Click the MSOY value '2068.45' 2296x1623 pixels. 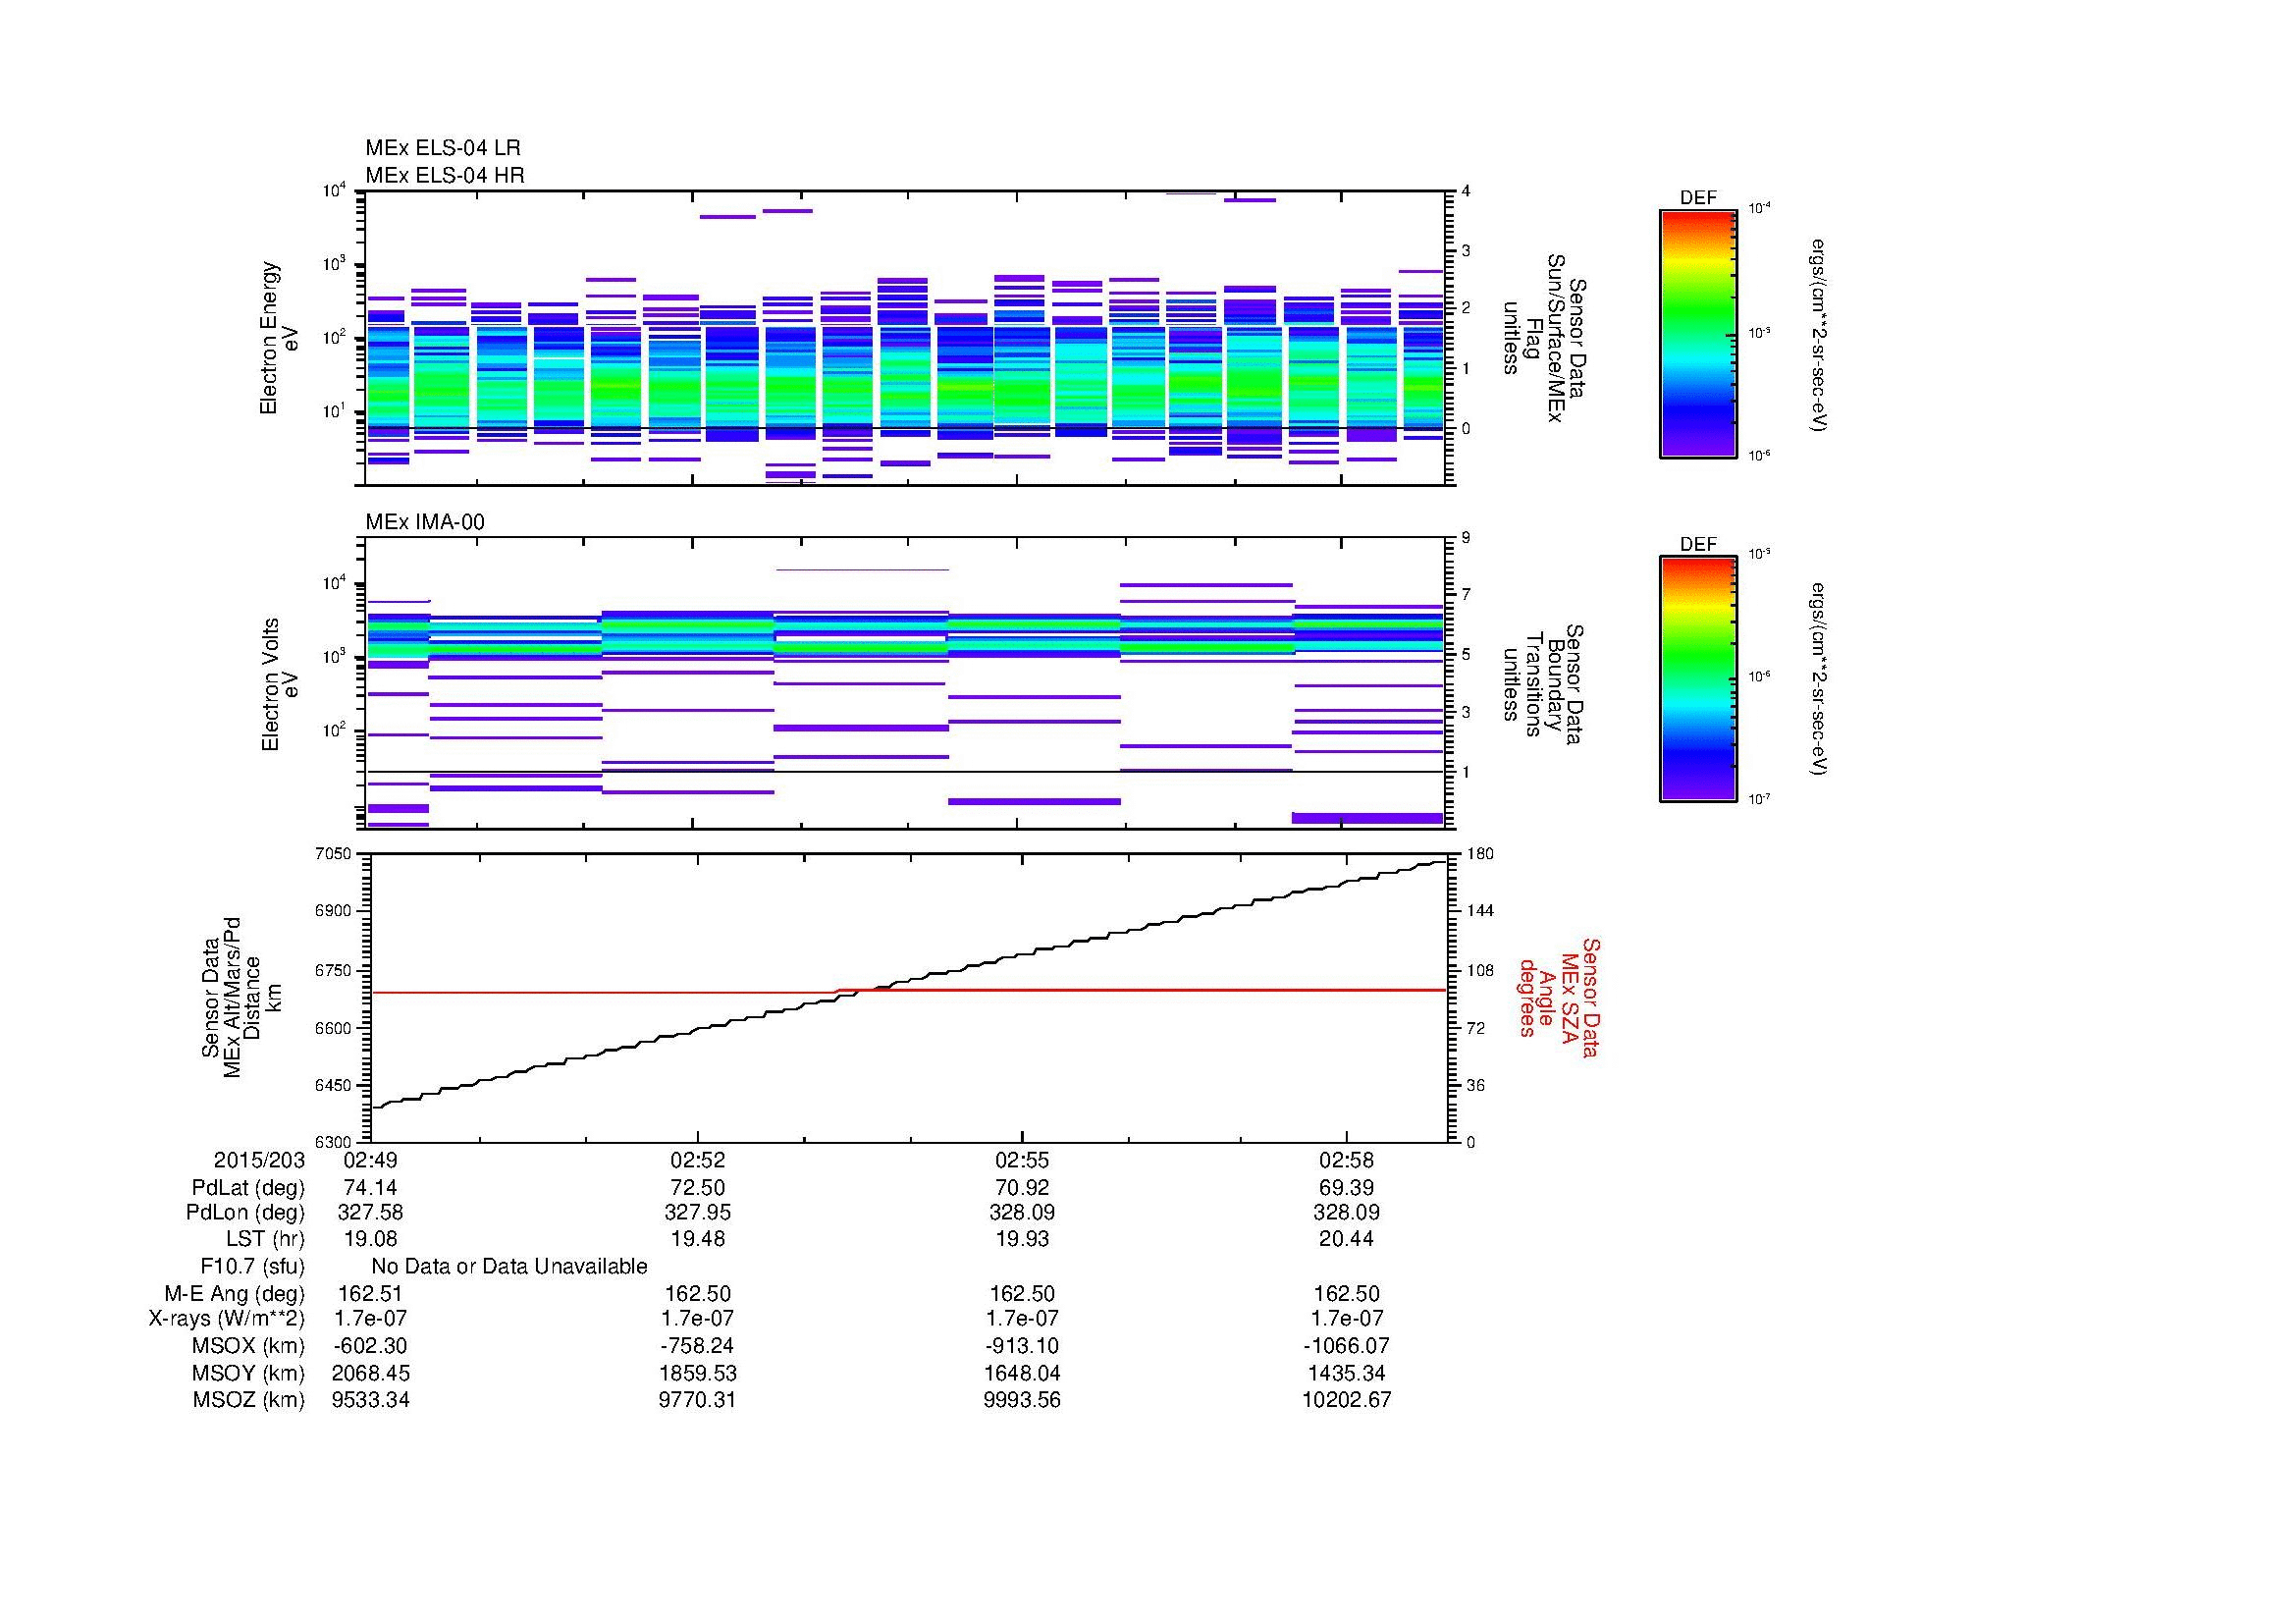coord(370,1373)
